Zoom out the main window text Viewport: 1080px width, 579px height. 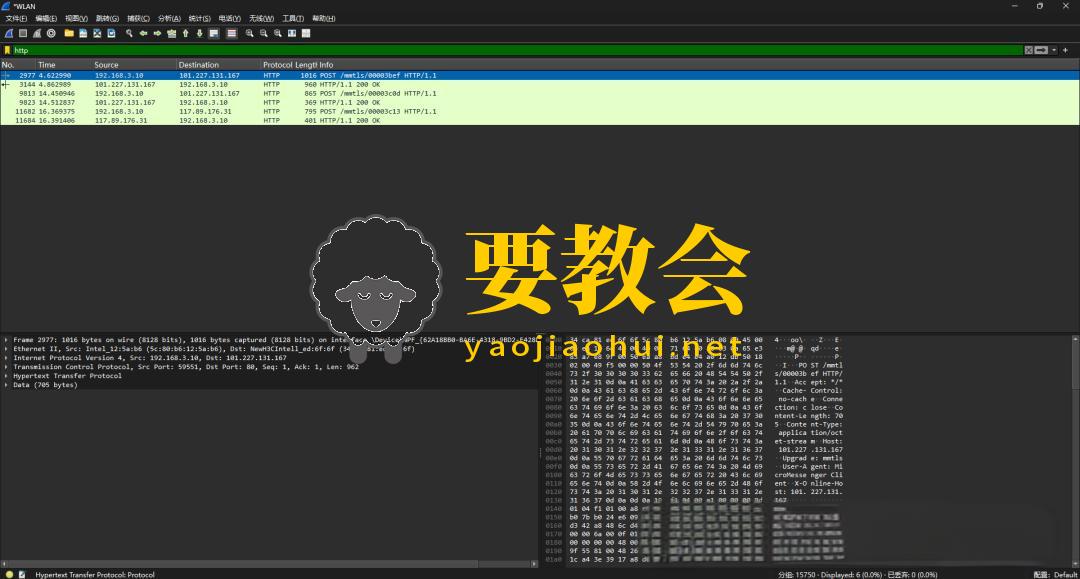[x=263, y=33]
